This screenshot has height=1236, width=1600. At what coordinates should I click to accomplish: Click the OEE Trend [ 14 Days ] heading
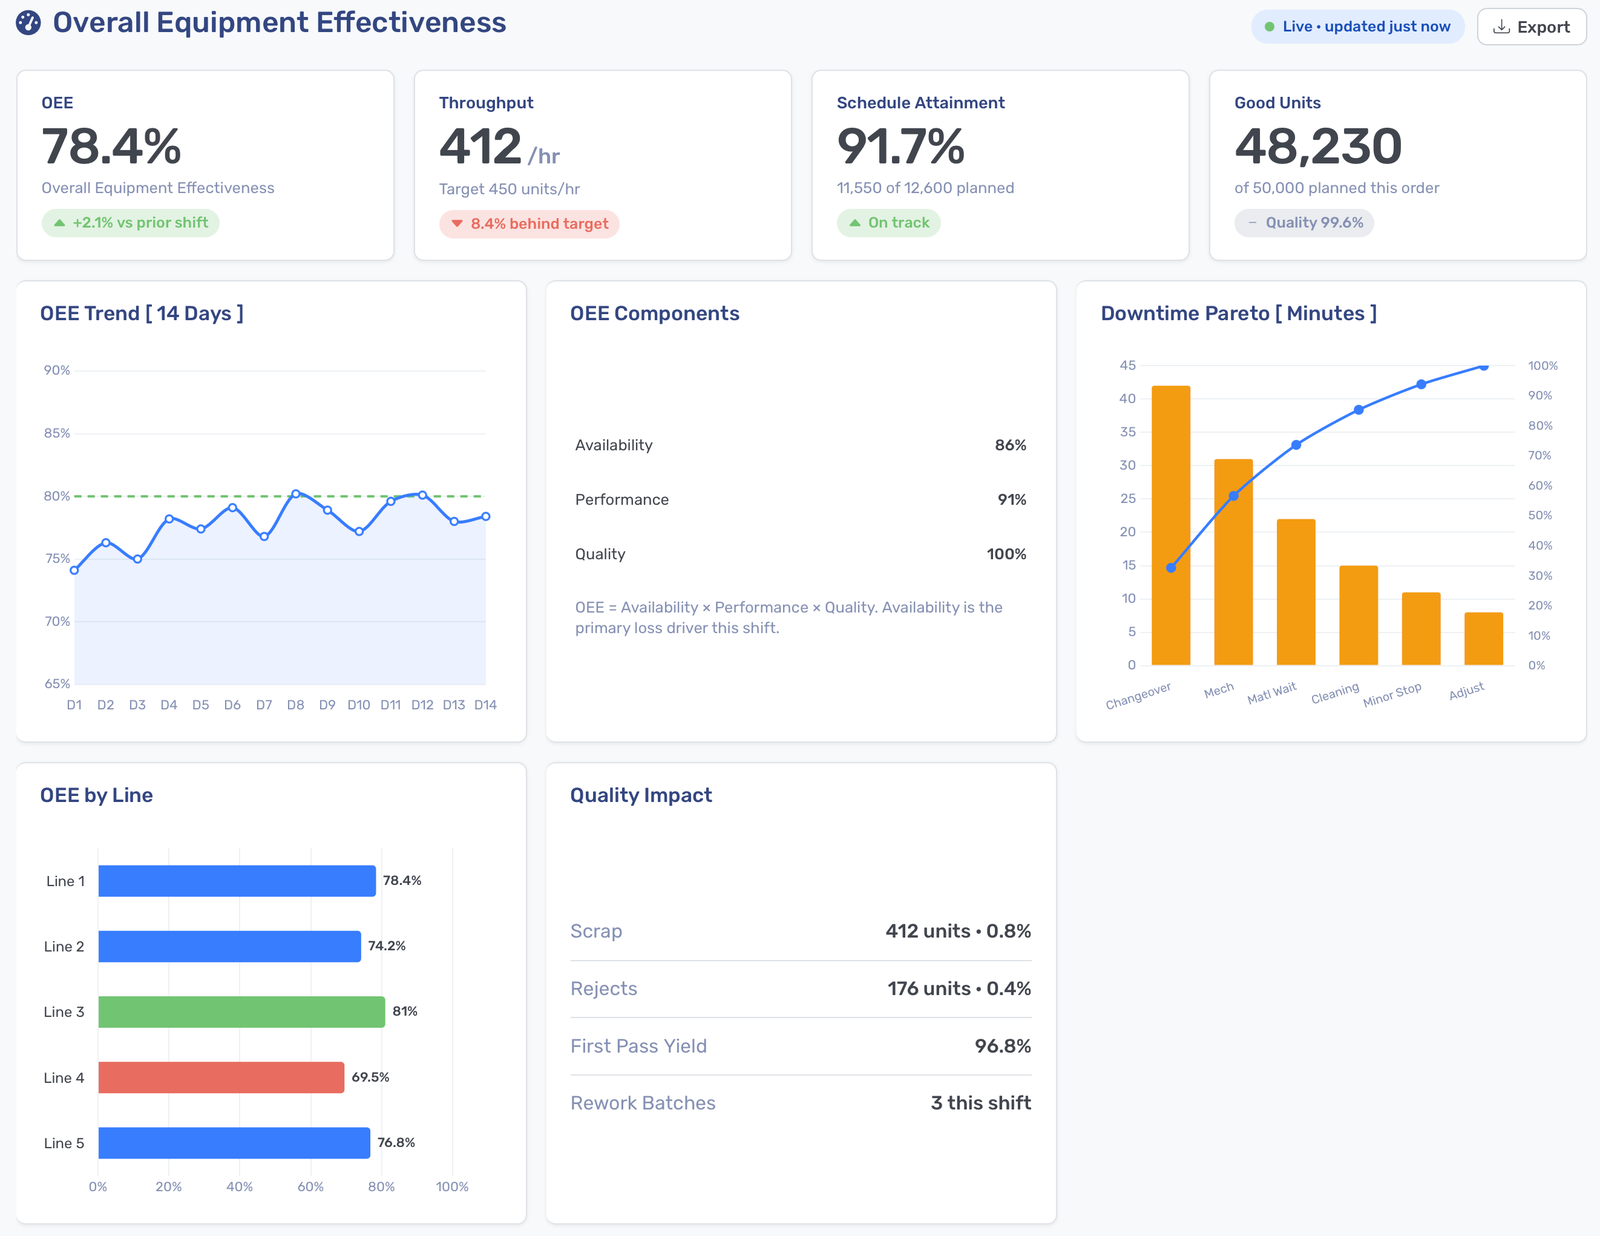(x=142, y=314)
